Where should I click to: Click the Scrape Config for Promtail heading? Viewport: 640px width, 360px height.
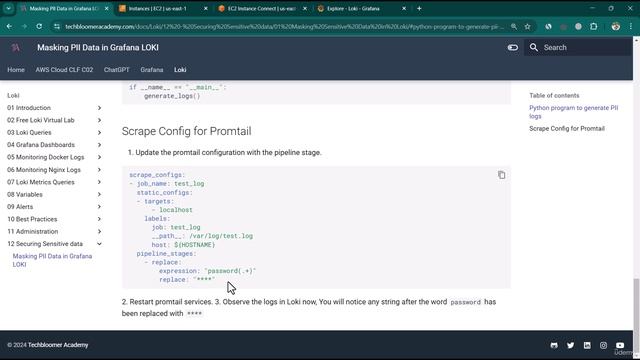pos(187,131)
